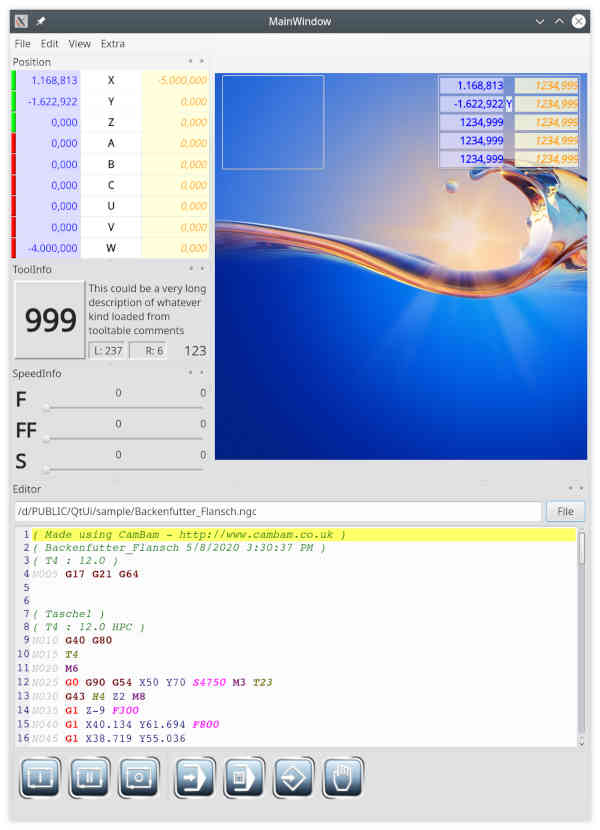Click the W axis label in Position panel
Viewport: 600px width, 830px height.
(x=111, y=248)
